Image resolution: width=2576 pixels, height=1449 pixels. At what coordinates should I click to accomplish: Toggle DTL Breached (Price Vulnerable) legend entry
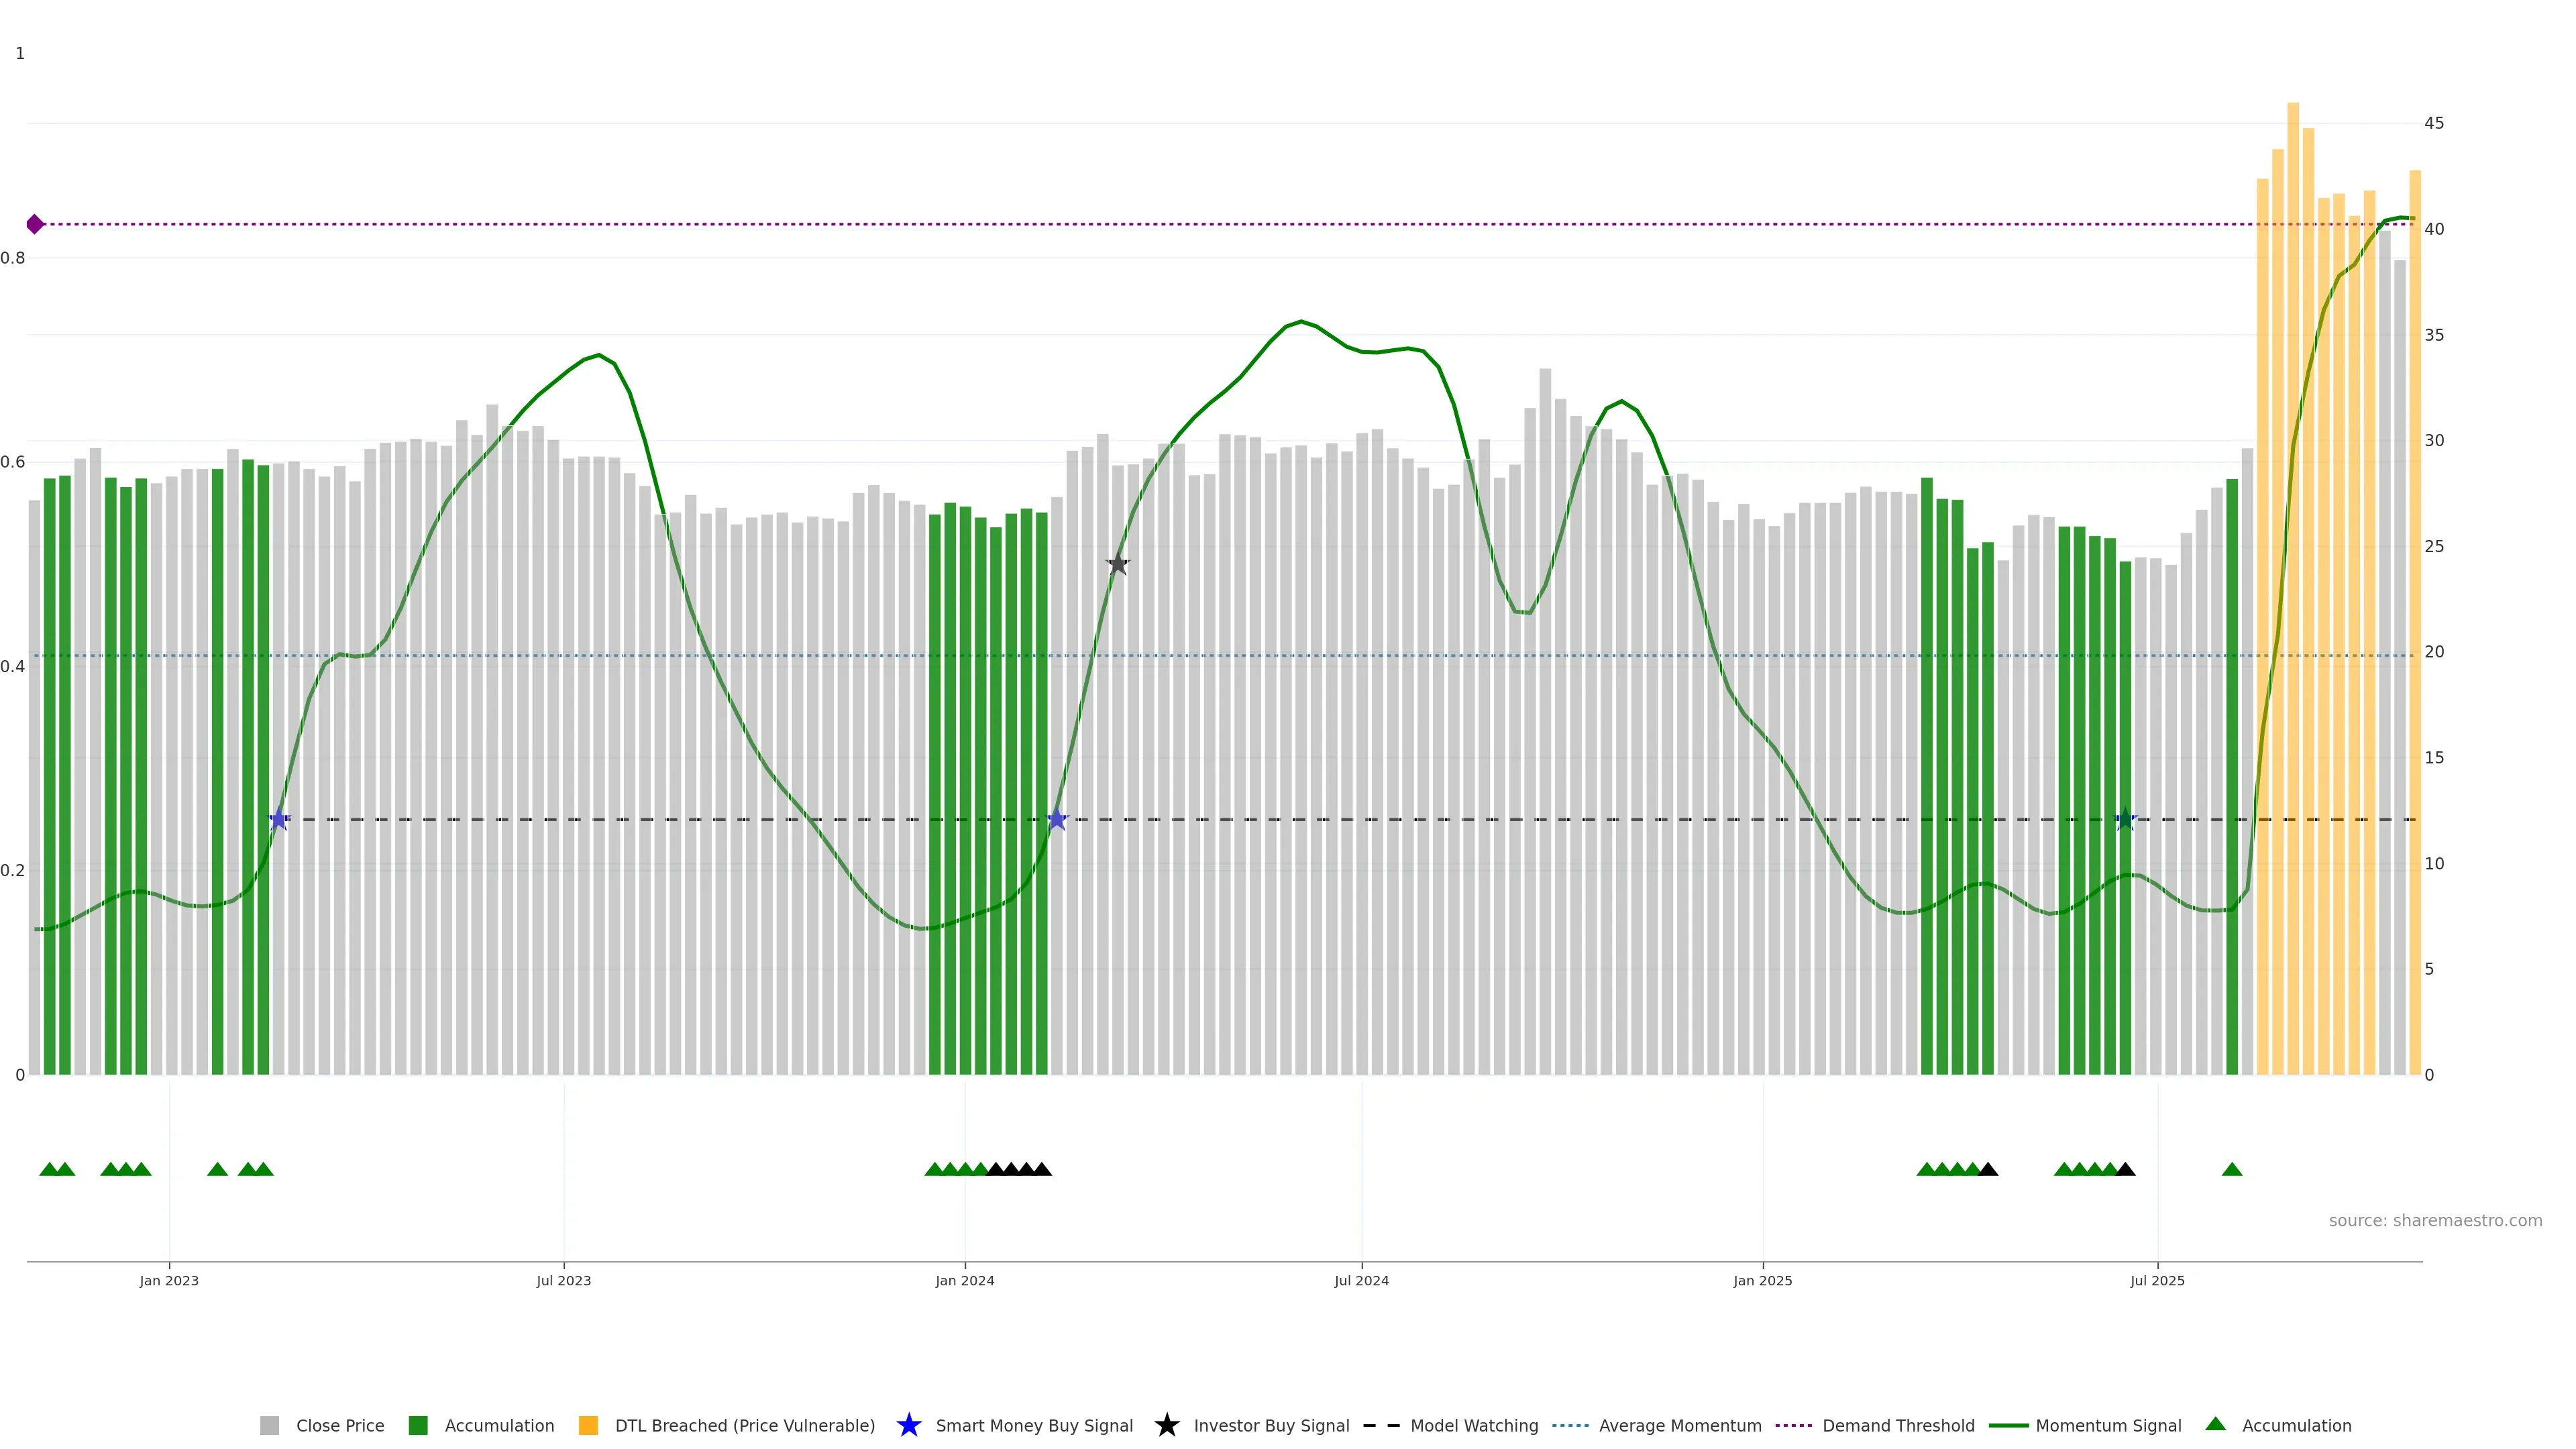tap(744, 1425)
